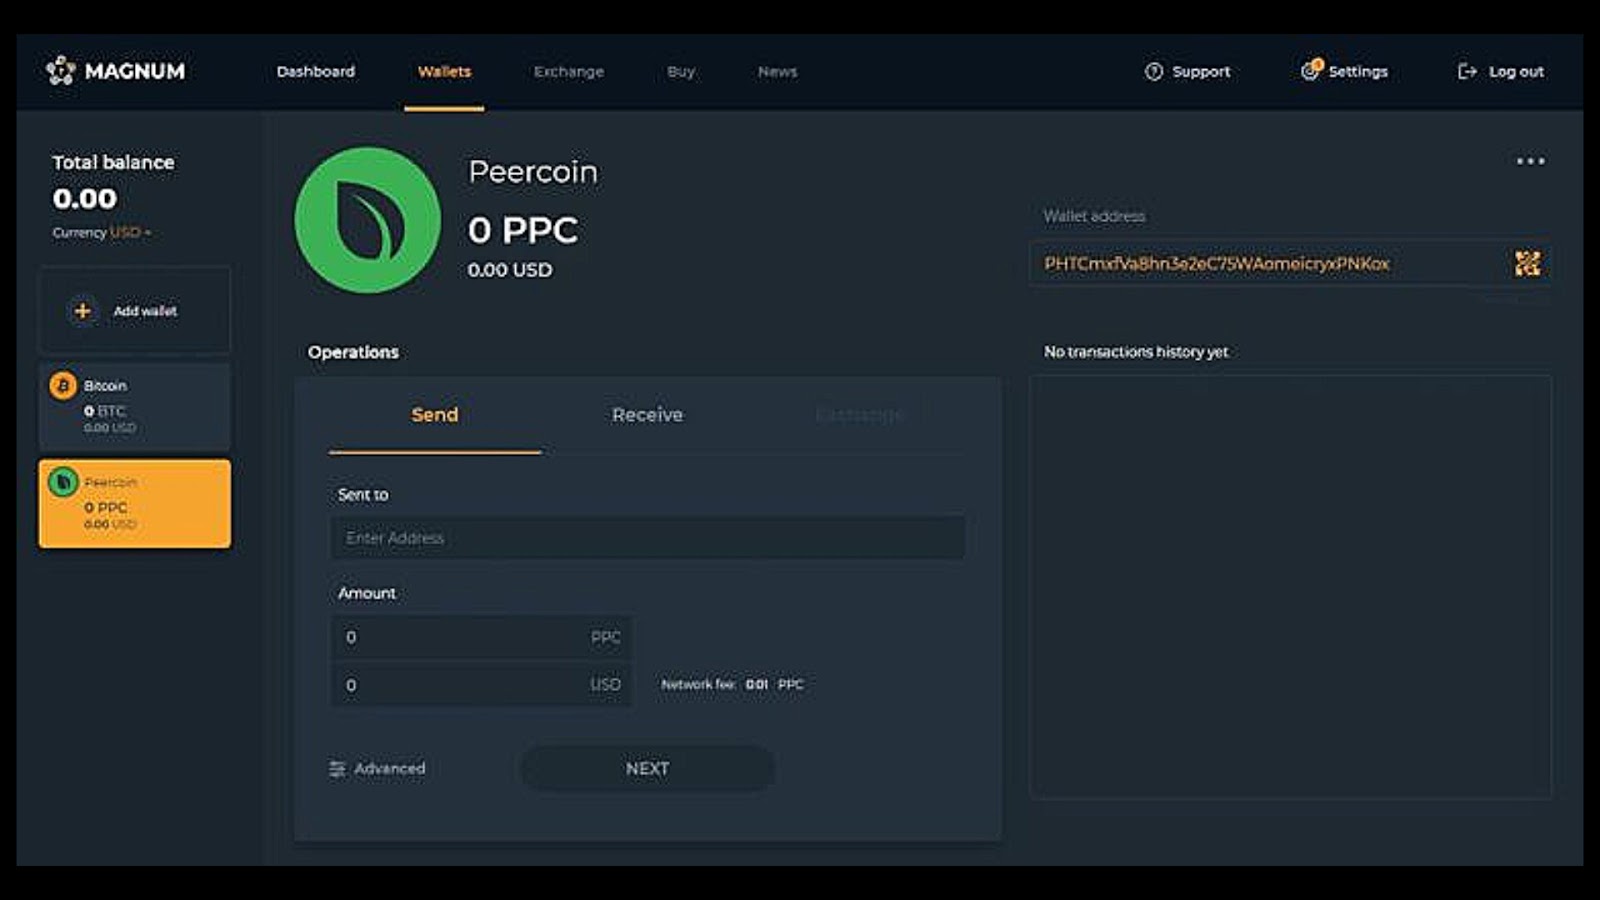Click the '0.00 USD' value under Peercoin heading
Screen dimensions: 1600x900
[x=510, y=270]
